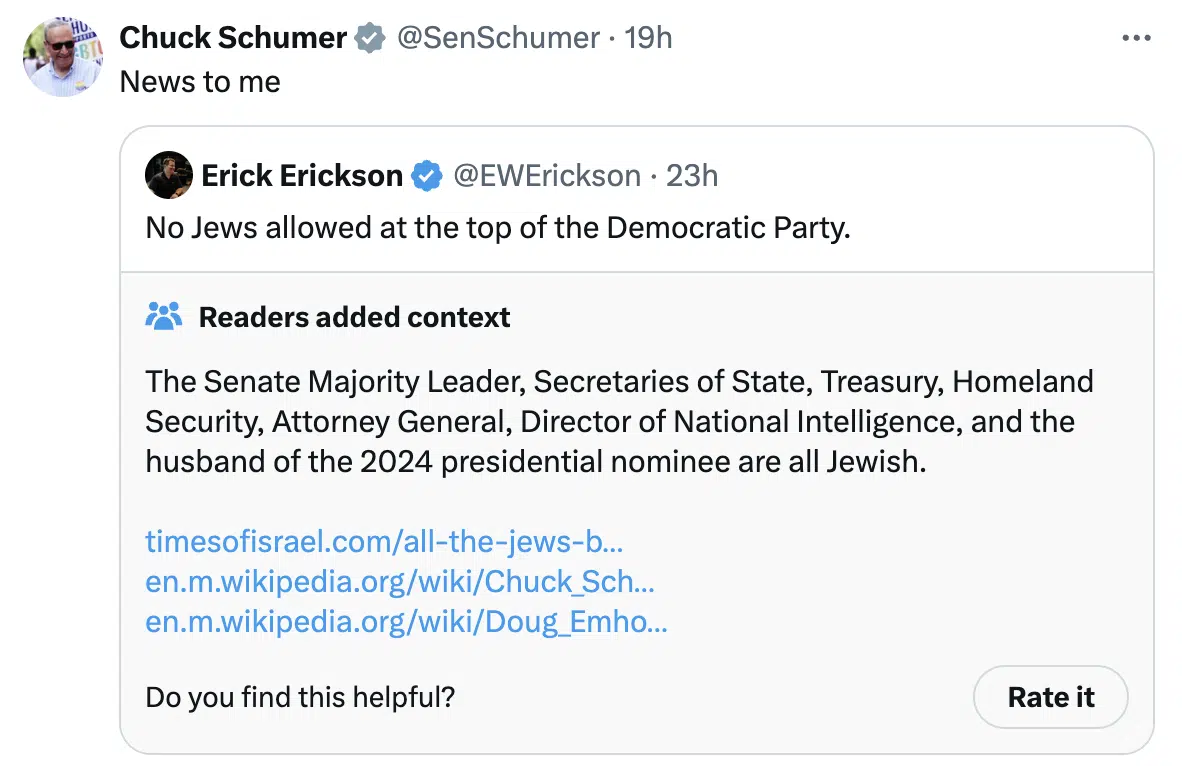Click Erick Erickson's blue verified checkmark
Image resolution: width=1182 pixels, height=766 pixels.
(427, 176)
